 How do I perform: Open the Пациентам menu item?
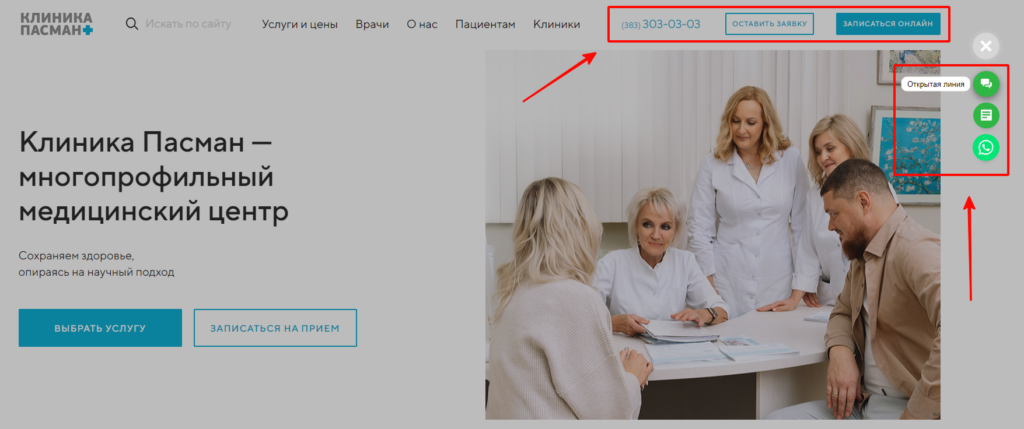[x=485, y=25]
